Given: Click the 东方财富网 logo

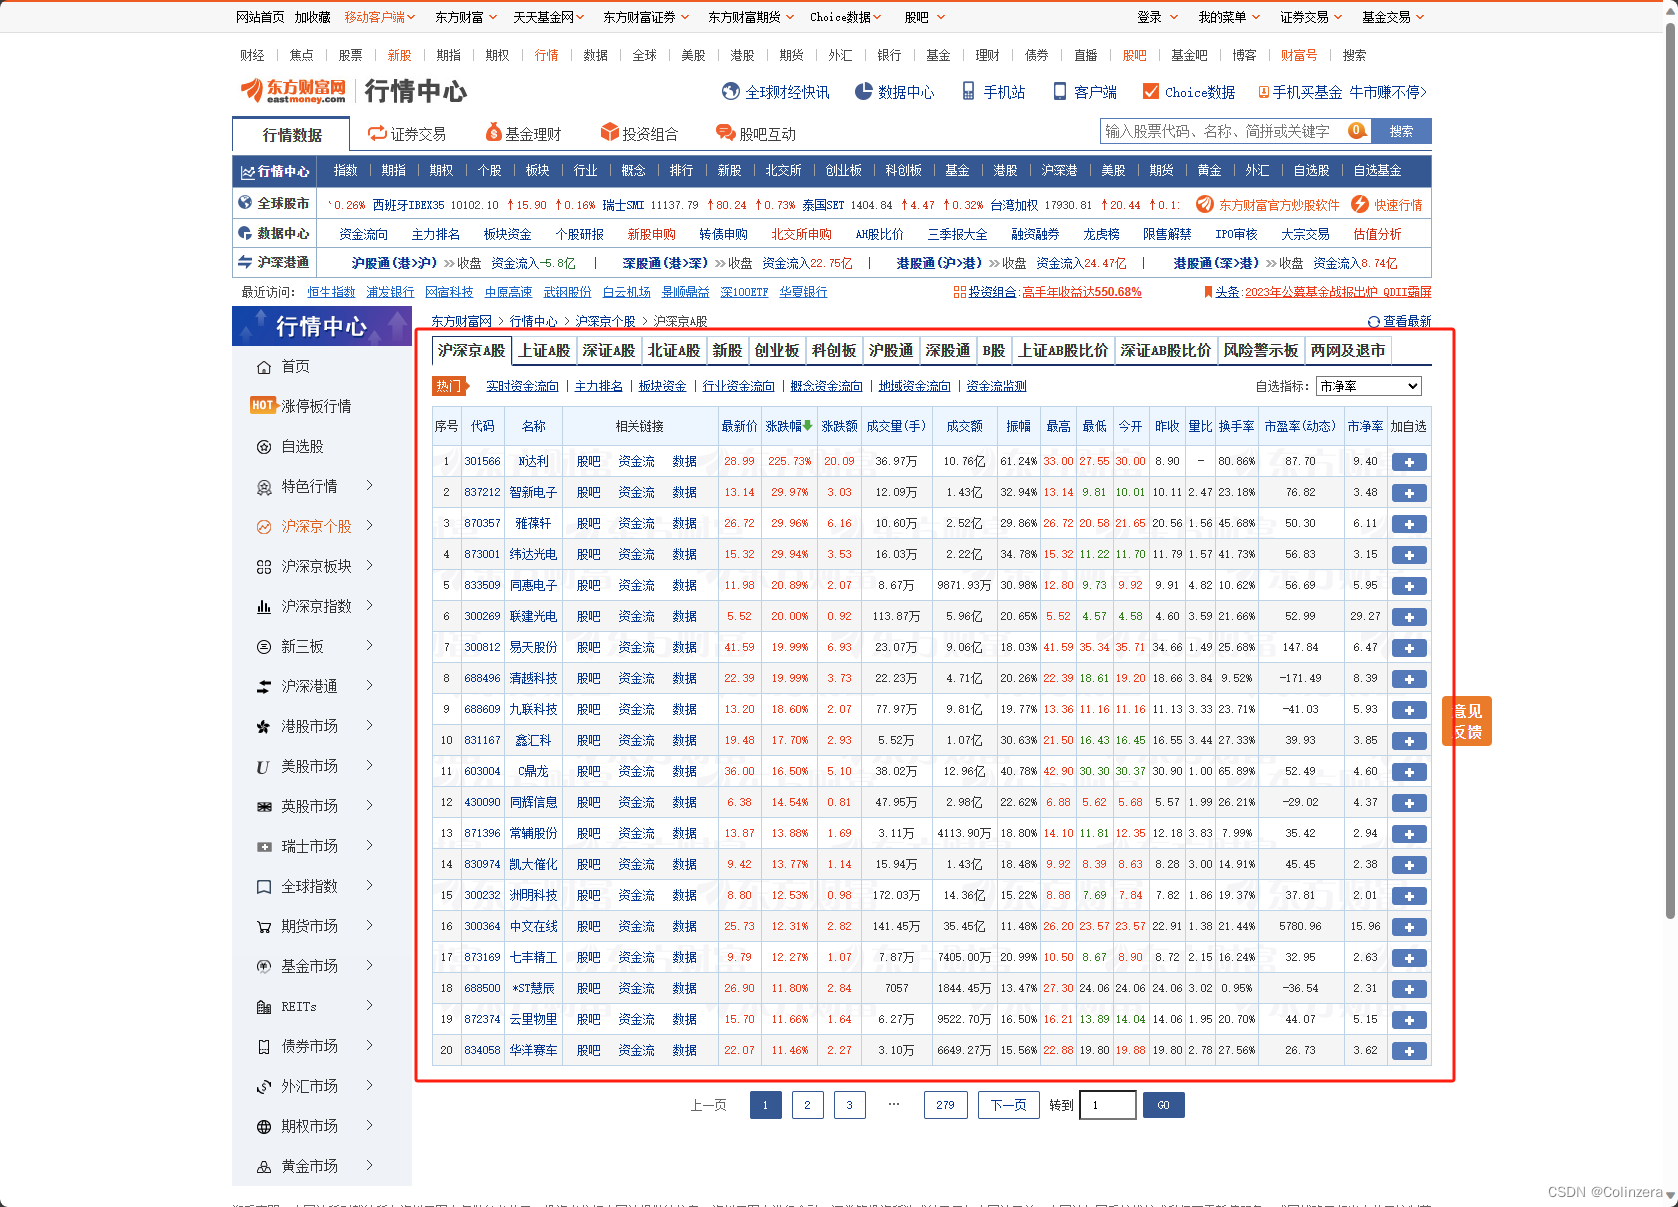Looking at the screenshot, I should pyautogui.click(x=293, y=91).
